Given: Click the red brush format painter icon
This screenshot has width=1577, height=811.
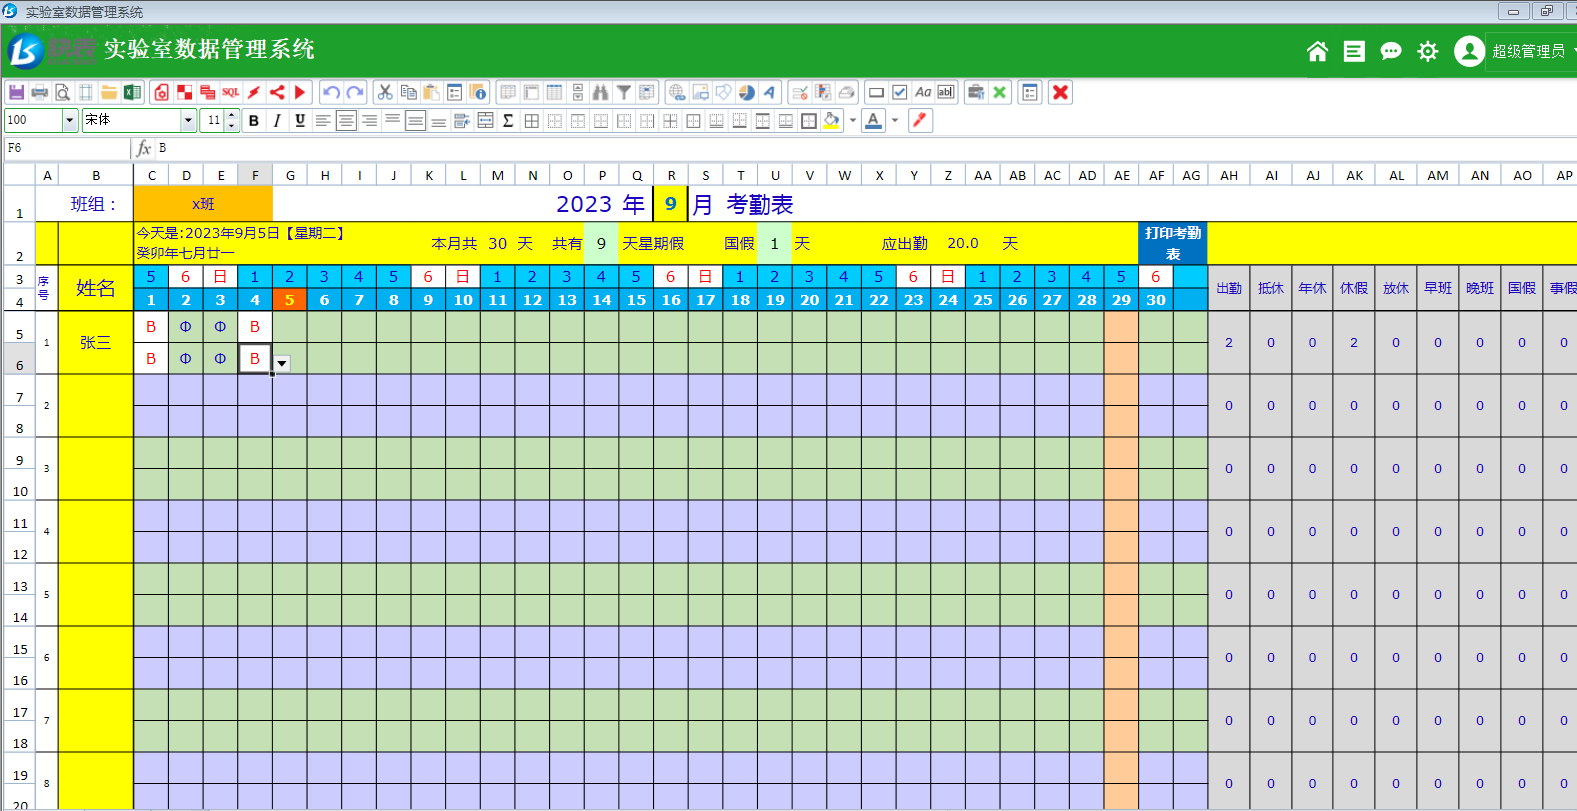Looking at the screenshot, I should coord(920,121).
